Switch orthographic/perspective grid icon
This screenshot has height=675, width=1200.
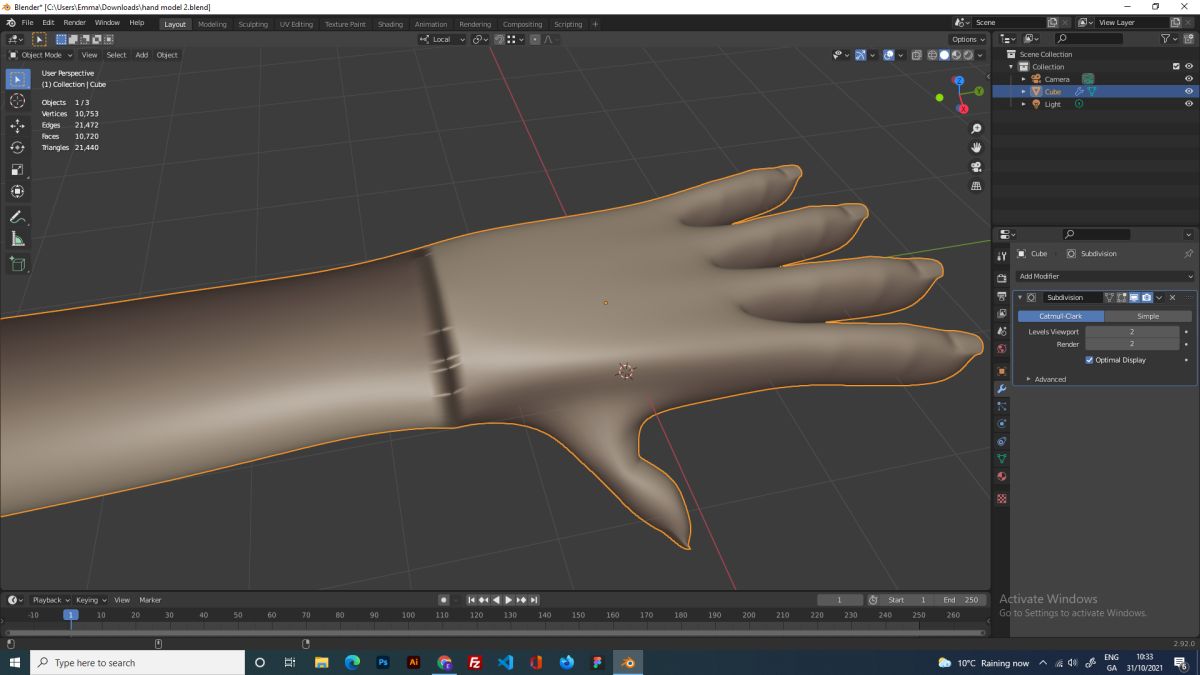tap(977, 186)
